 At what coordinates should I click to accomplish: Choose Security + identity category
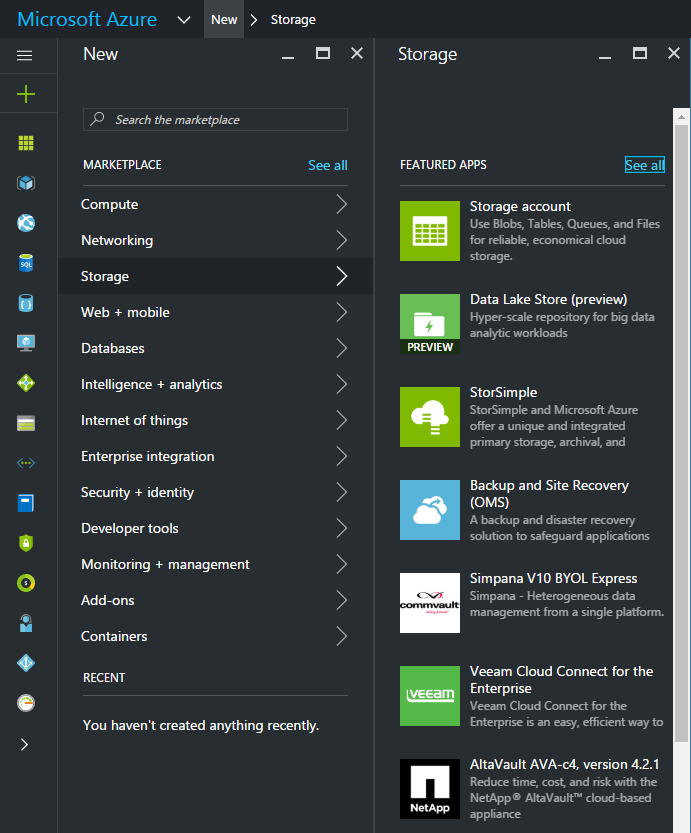(x=137, y=493)
